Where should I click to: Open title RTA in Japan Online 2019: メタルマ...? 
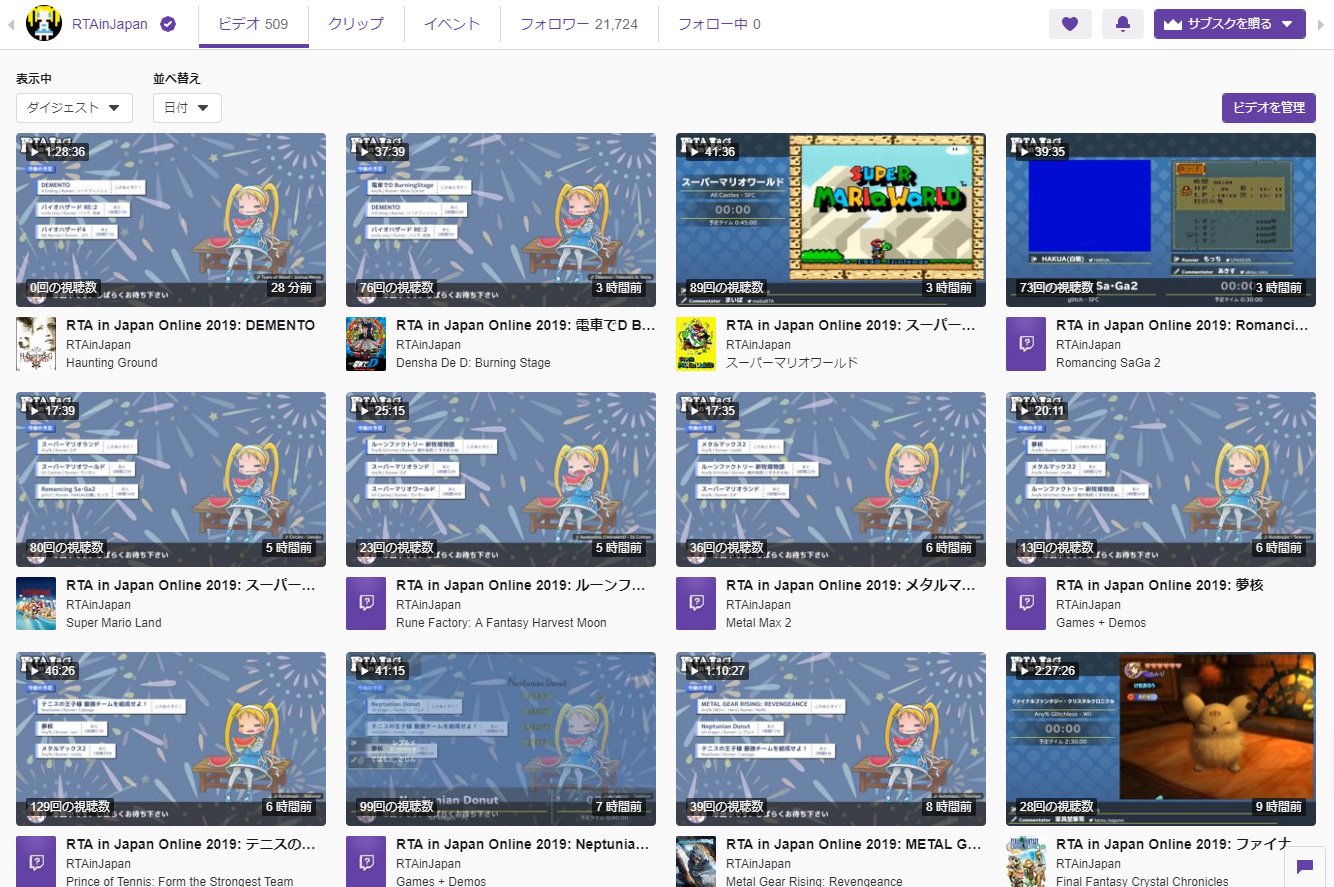[x=851, y=585]
